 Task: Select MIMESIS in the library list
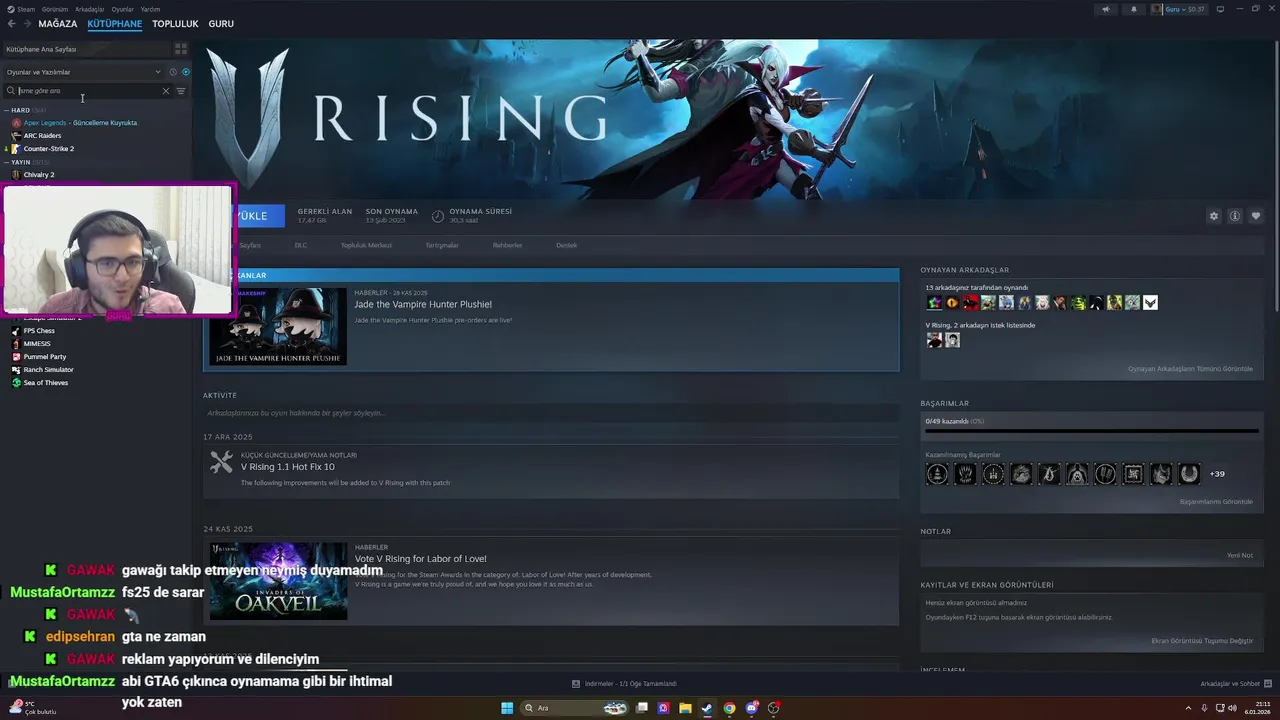click(37, 344)
